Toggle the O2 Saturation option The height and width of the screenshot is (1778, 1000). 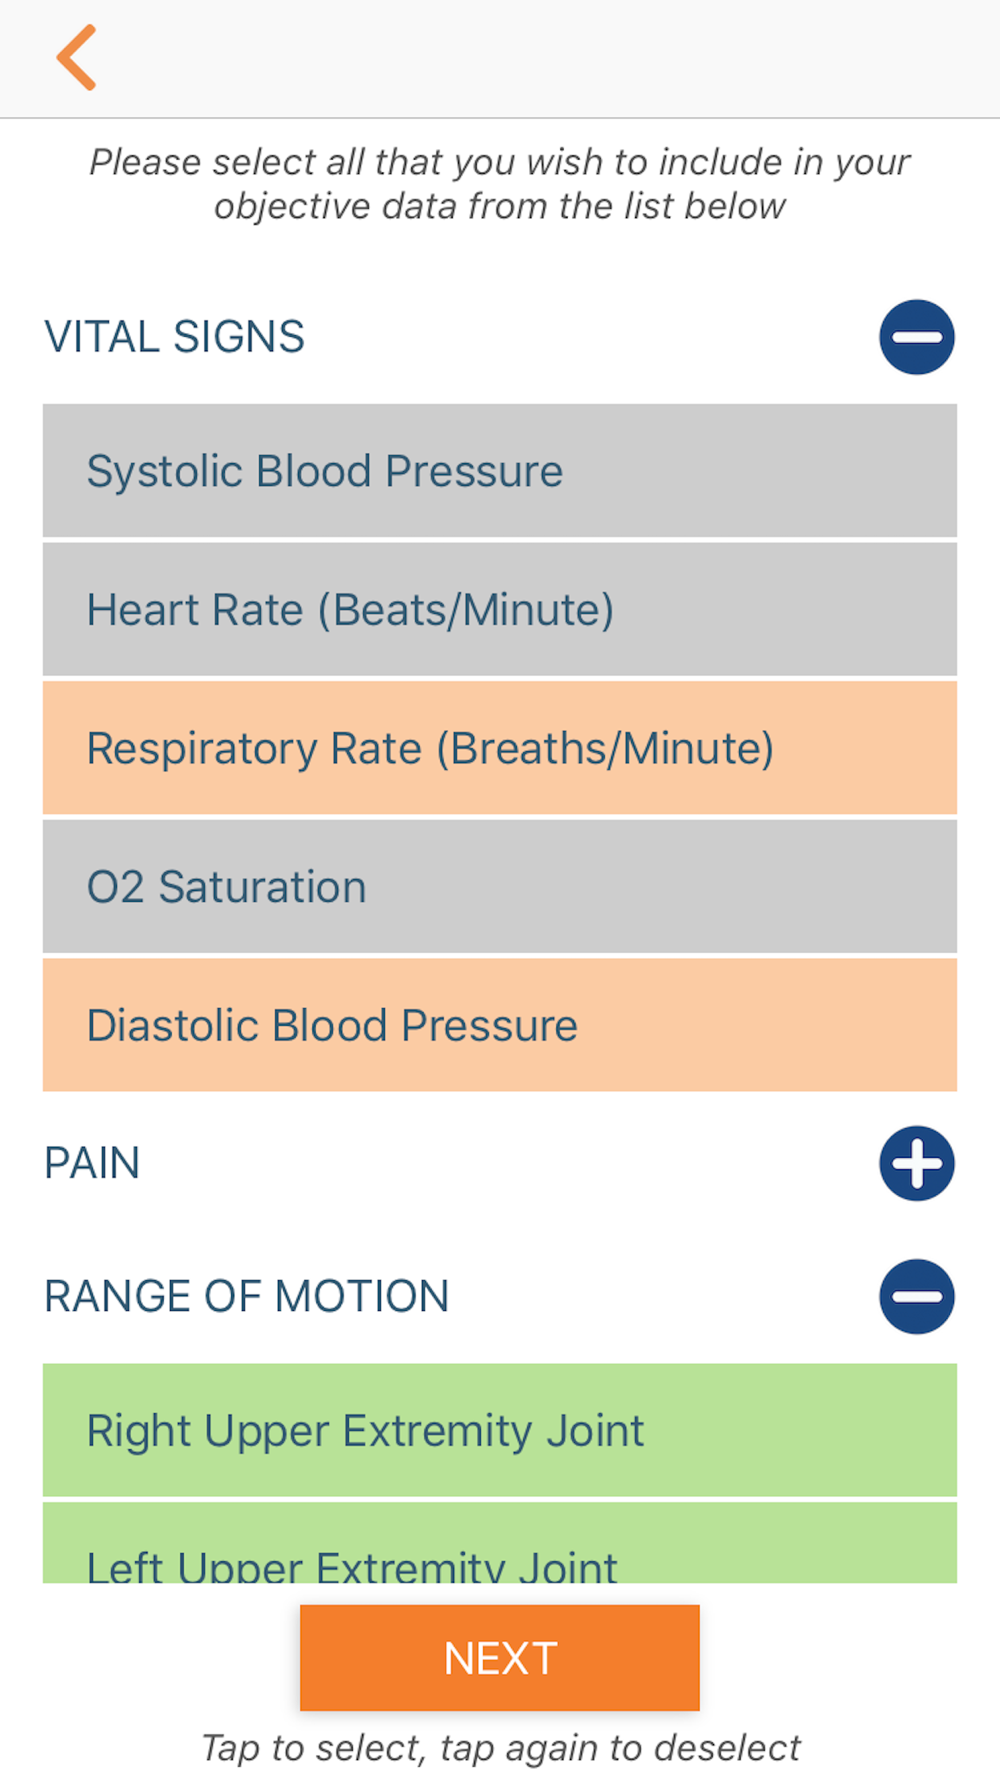pos(500,887)
